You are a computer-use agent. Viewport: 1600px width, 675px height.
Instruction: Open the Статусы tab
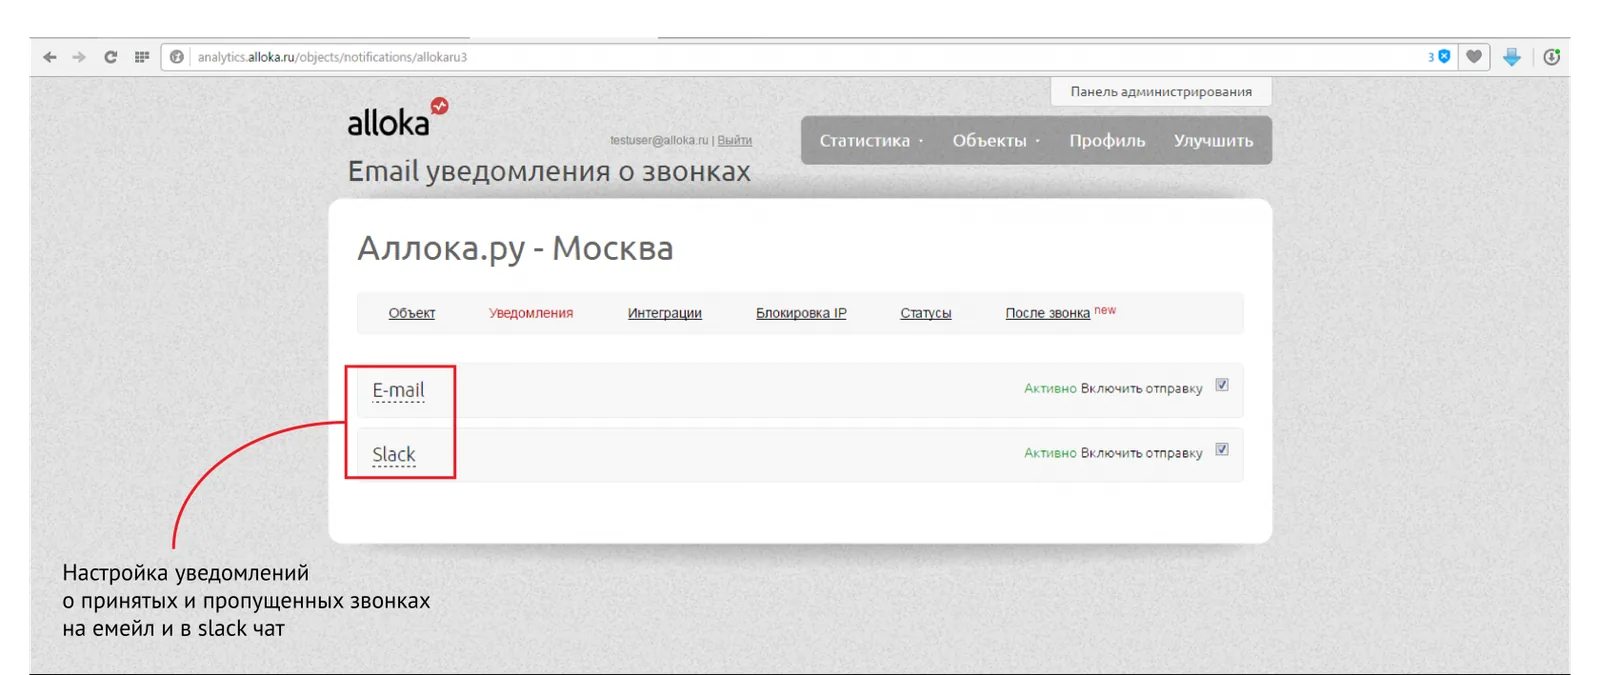(x=926, y=313)
